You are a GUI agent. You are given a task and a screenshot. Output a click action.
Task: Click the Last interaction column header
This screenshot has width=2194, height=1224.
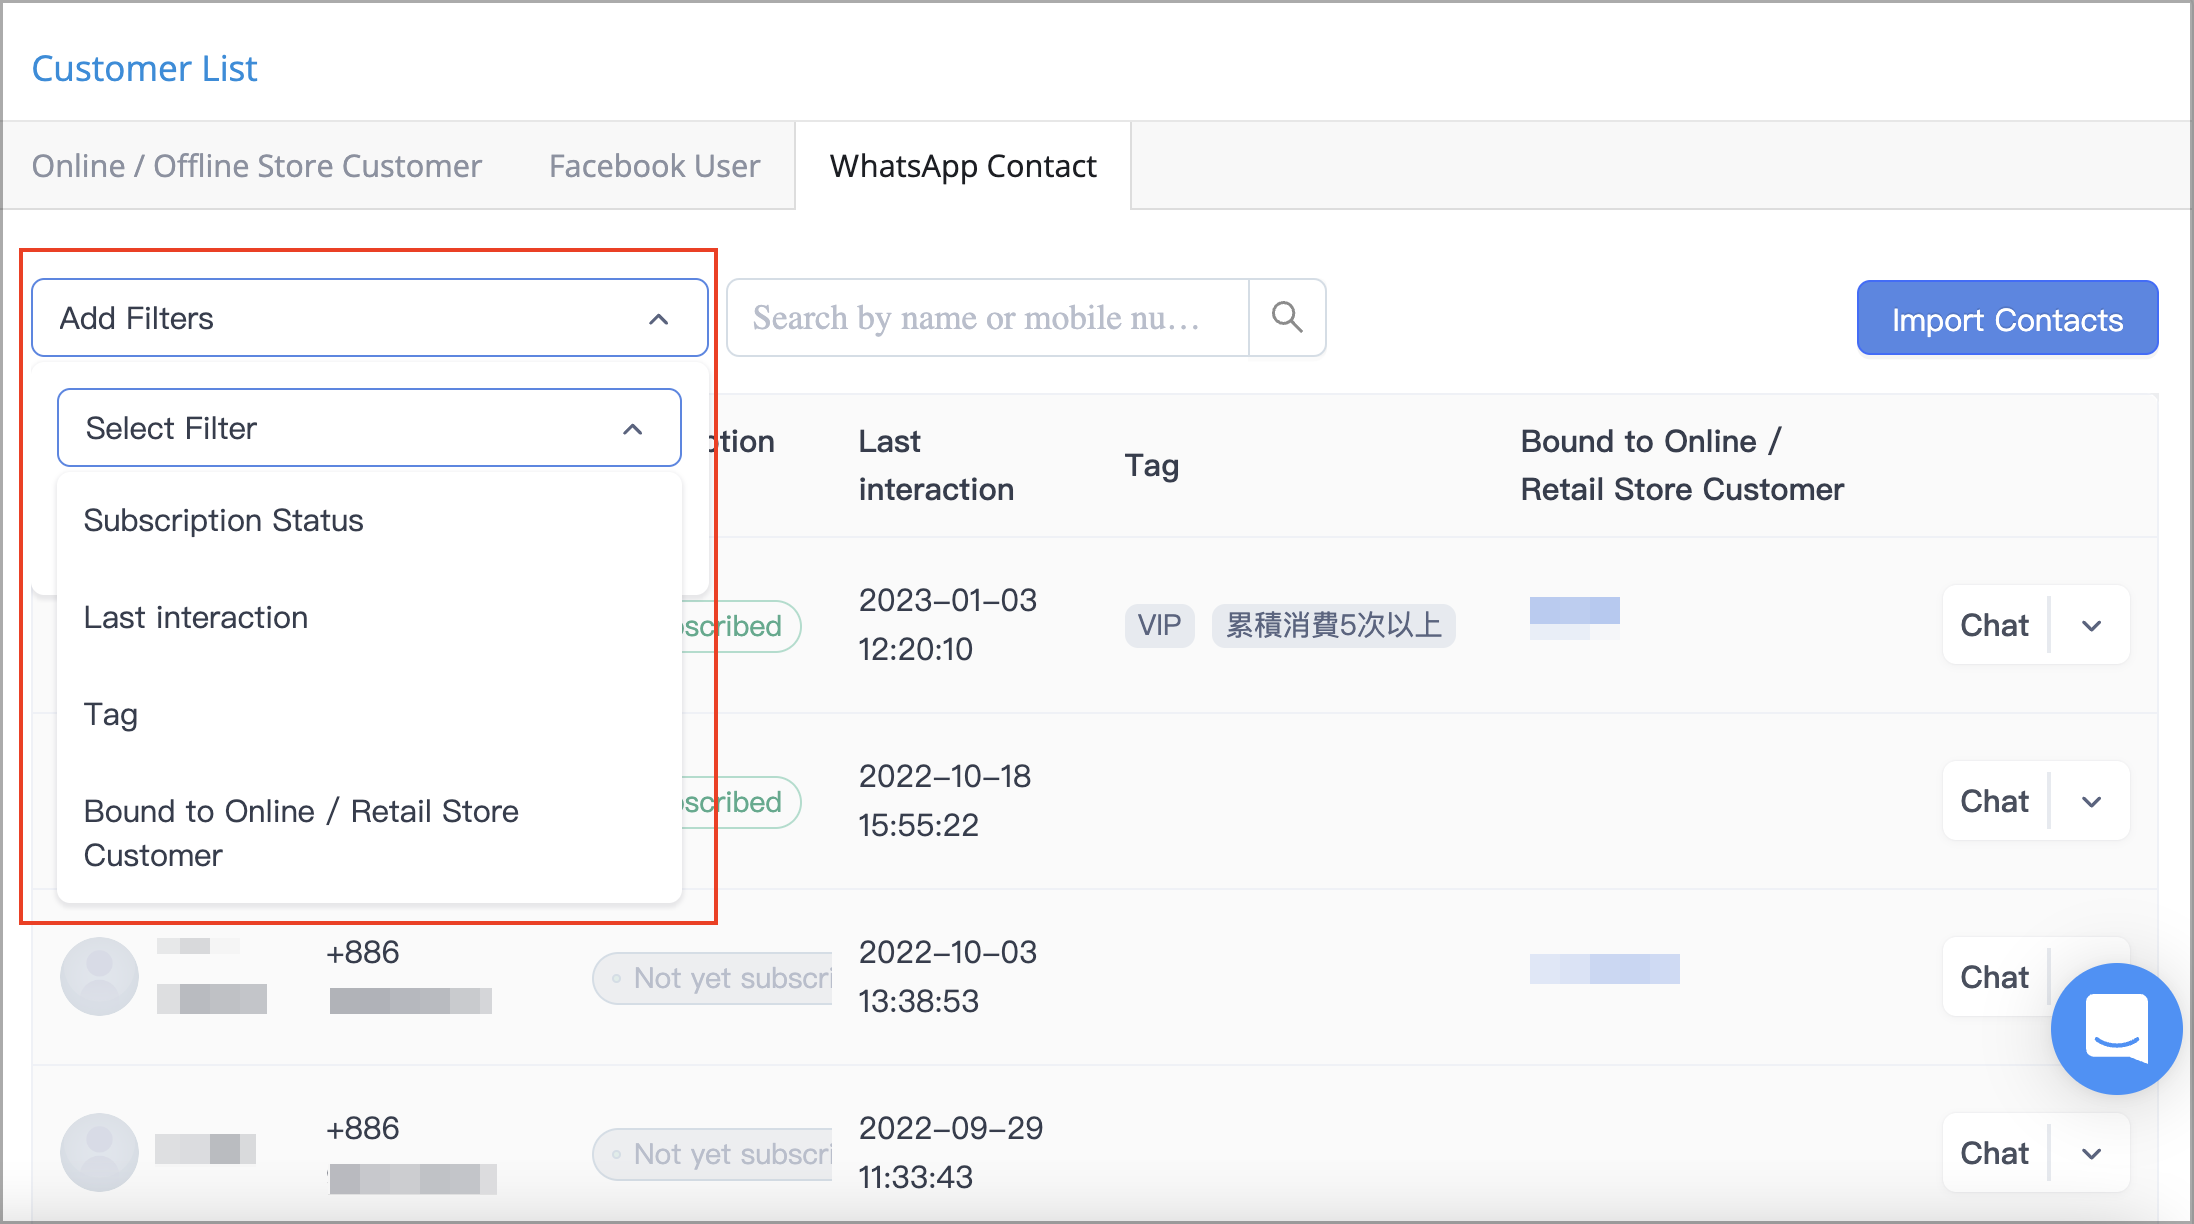(936, 466)
